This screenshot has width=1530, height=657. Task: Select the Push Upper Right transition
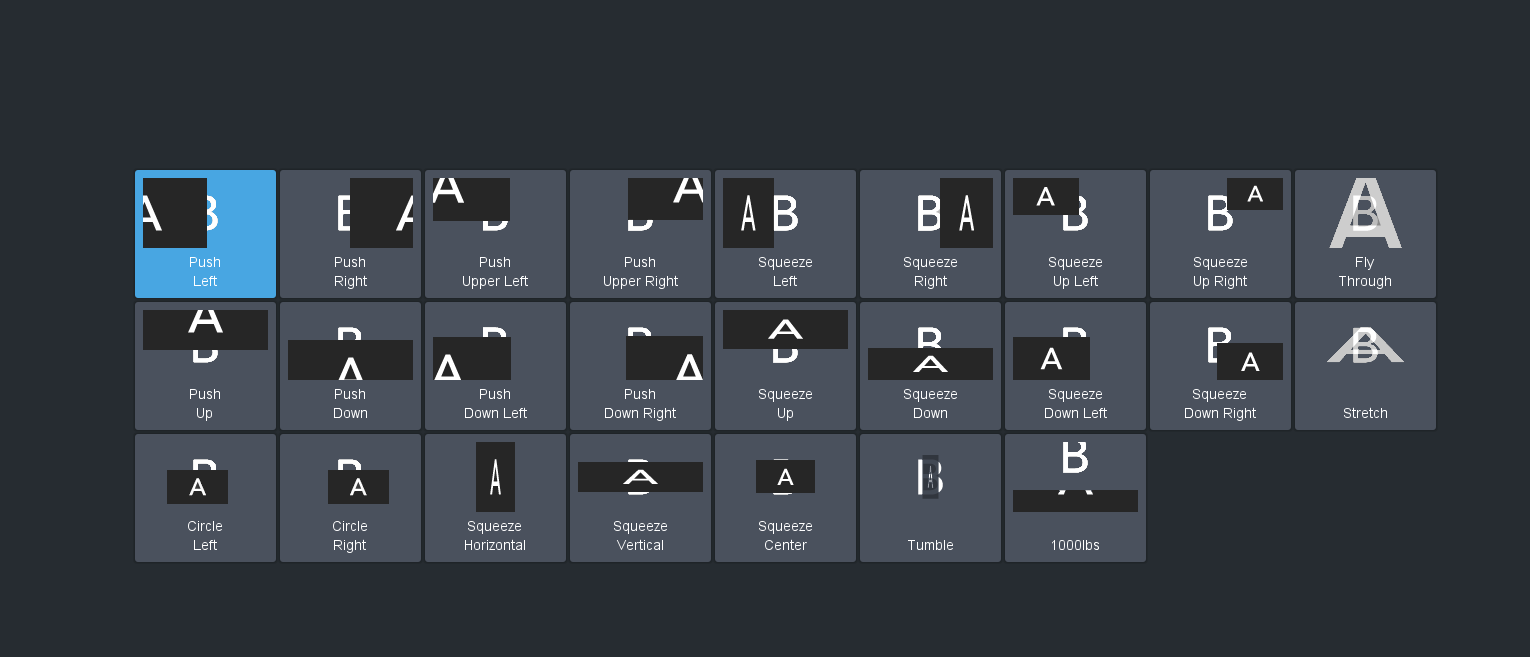[x=640, y=234]
